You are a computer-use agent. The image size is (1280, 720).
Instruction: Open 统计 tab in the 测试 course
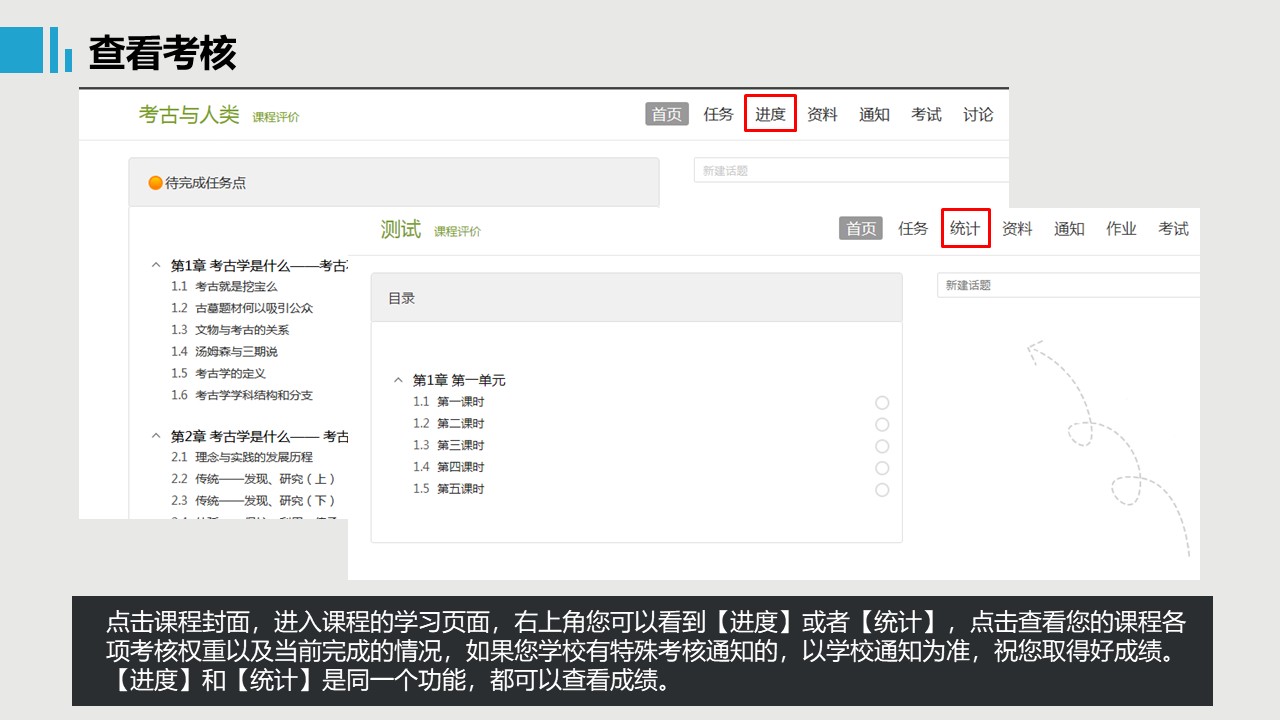click(x=965, y=229)
